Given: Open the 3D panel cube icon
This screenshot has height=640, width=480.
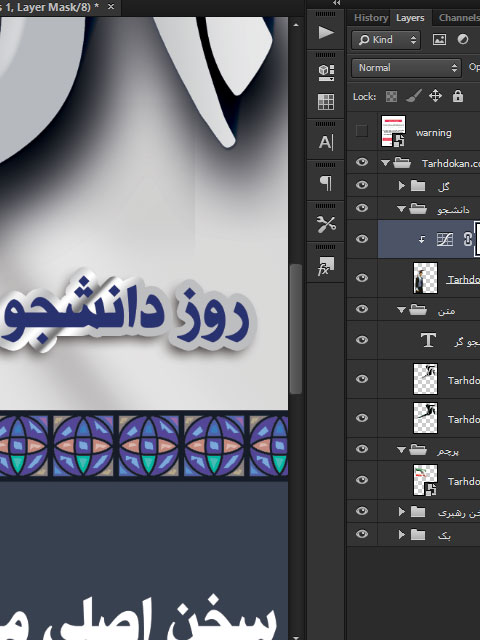Looking at the screenshot, I should point(326,72).
